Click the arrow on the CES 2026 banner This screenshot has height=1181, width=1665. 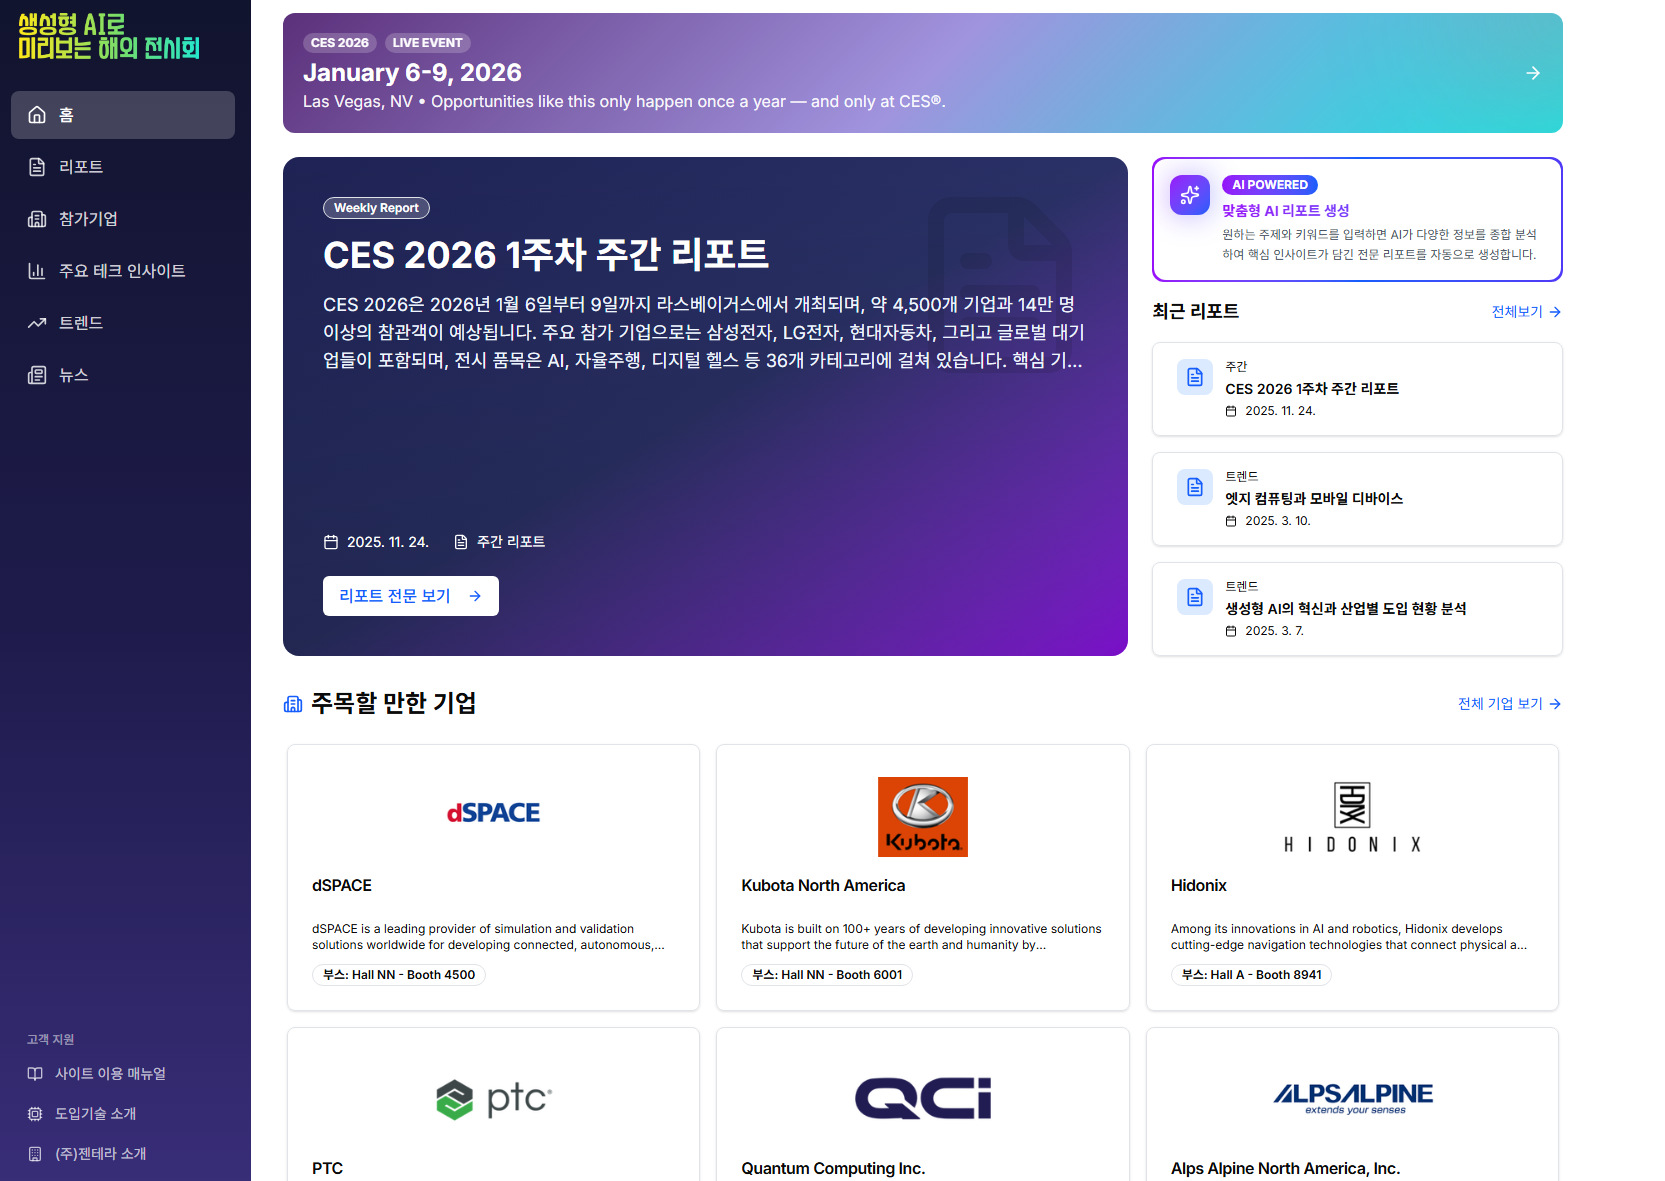pyautogui.click(x=1532, y=73)
